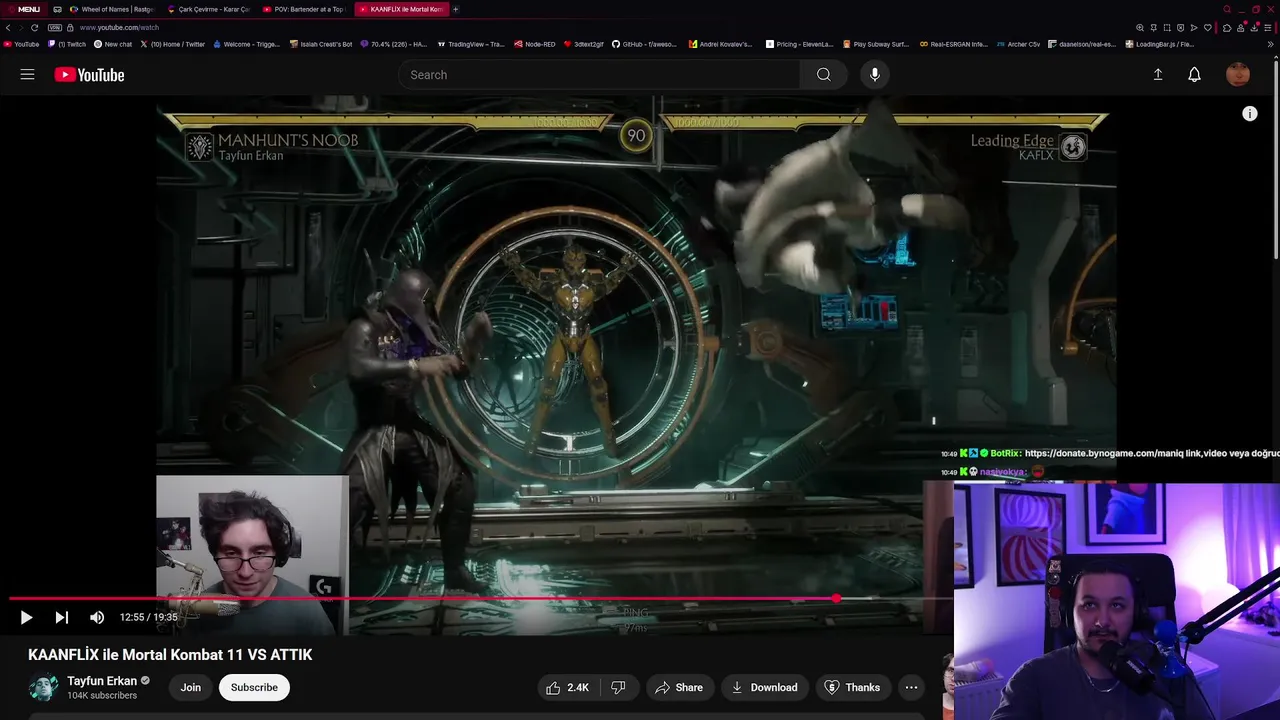The image size is (1280, 720).
Task: Open the Twitch bookmark
Action: pyautogui.click(x=67, y=44)
